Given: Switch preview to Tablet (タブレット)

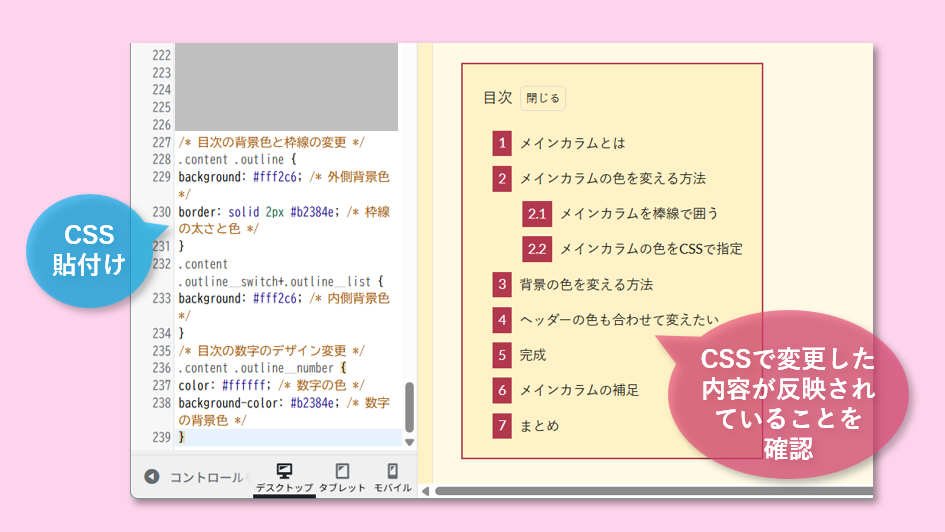Looking at the screenshot, I should click(342, 478).
